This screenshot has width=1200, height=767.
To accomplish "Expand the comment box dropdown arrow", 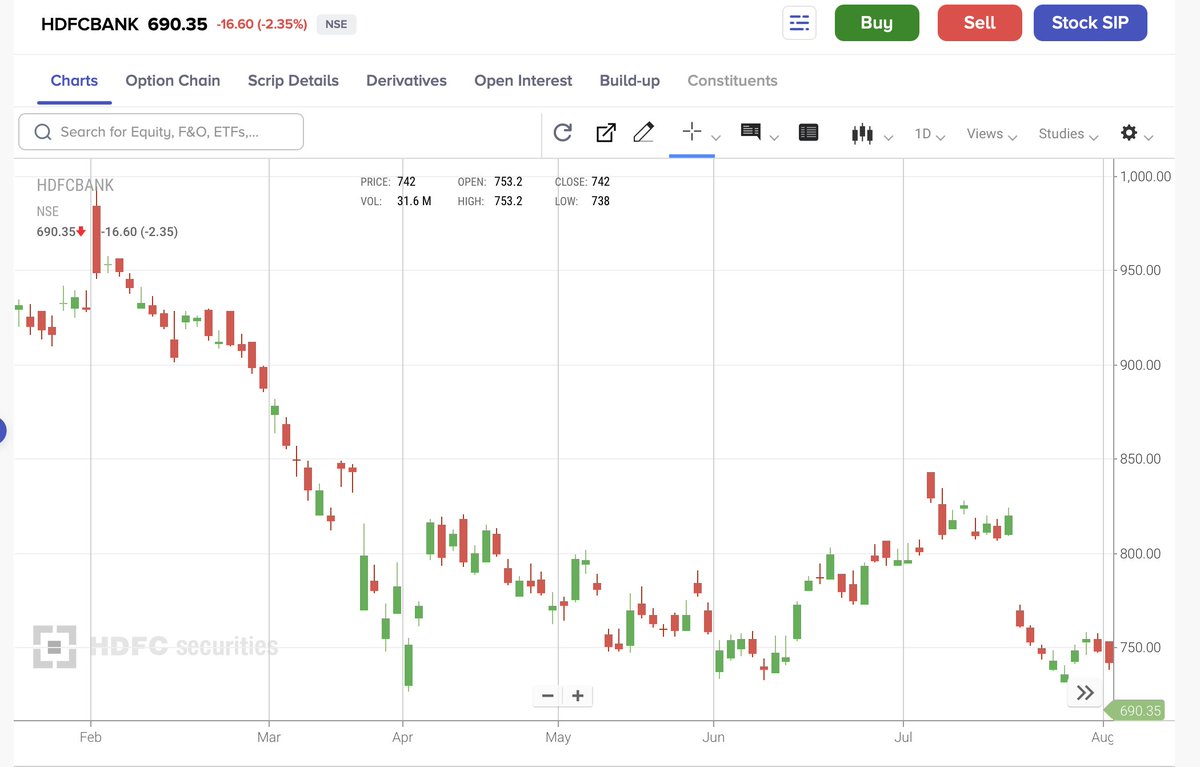I will pos(774,138).
